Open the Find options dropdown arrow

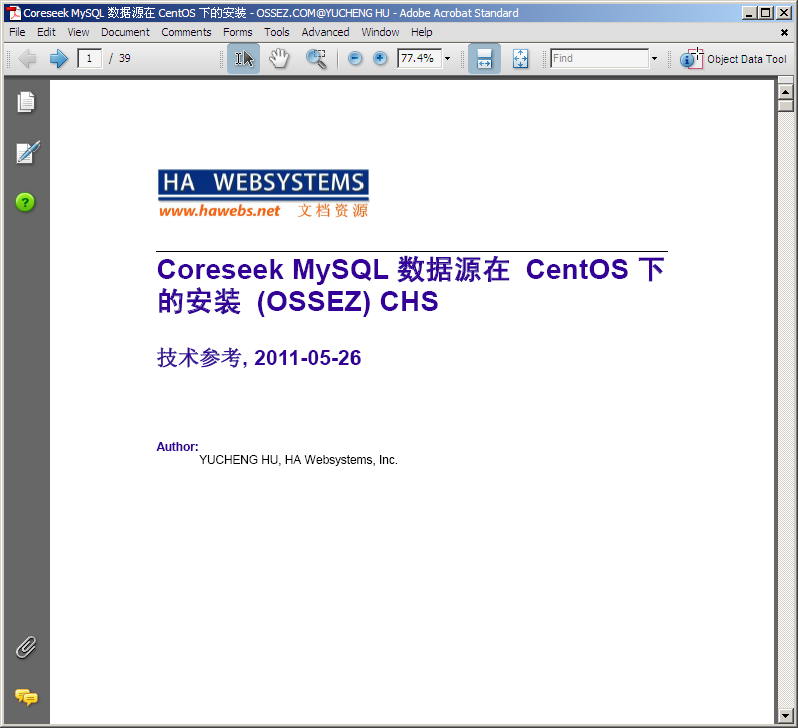click(x=654, y=59)
